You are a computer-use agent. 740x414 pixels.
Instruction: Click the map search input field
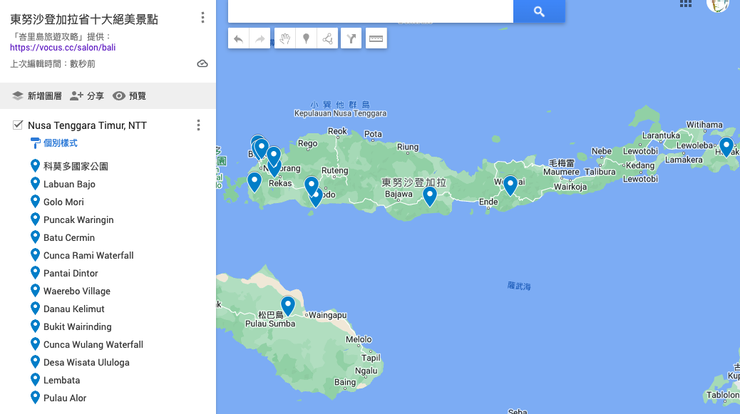pos(370,11)
